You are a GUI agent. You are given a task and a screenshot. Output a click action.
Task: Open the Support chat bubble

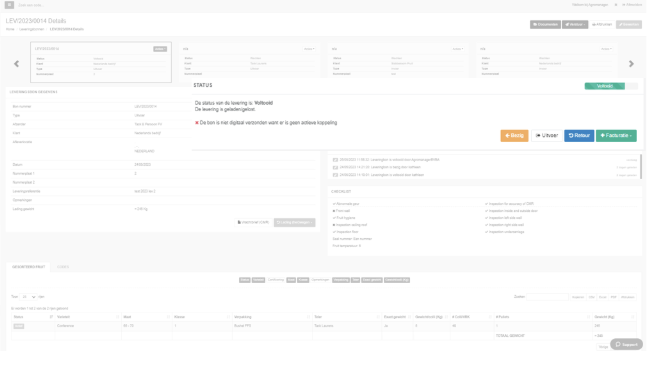627,344
